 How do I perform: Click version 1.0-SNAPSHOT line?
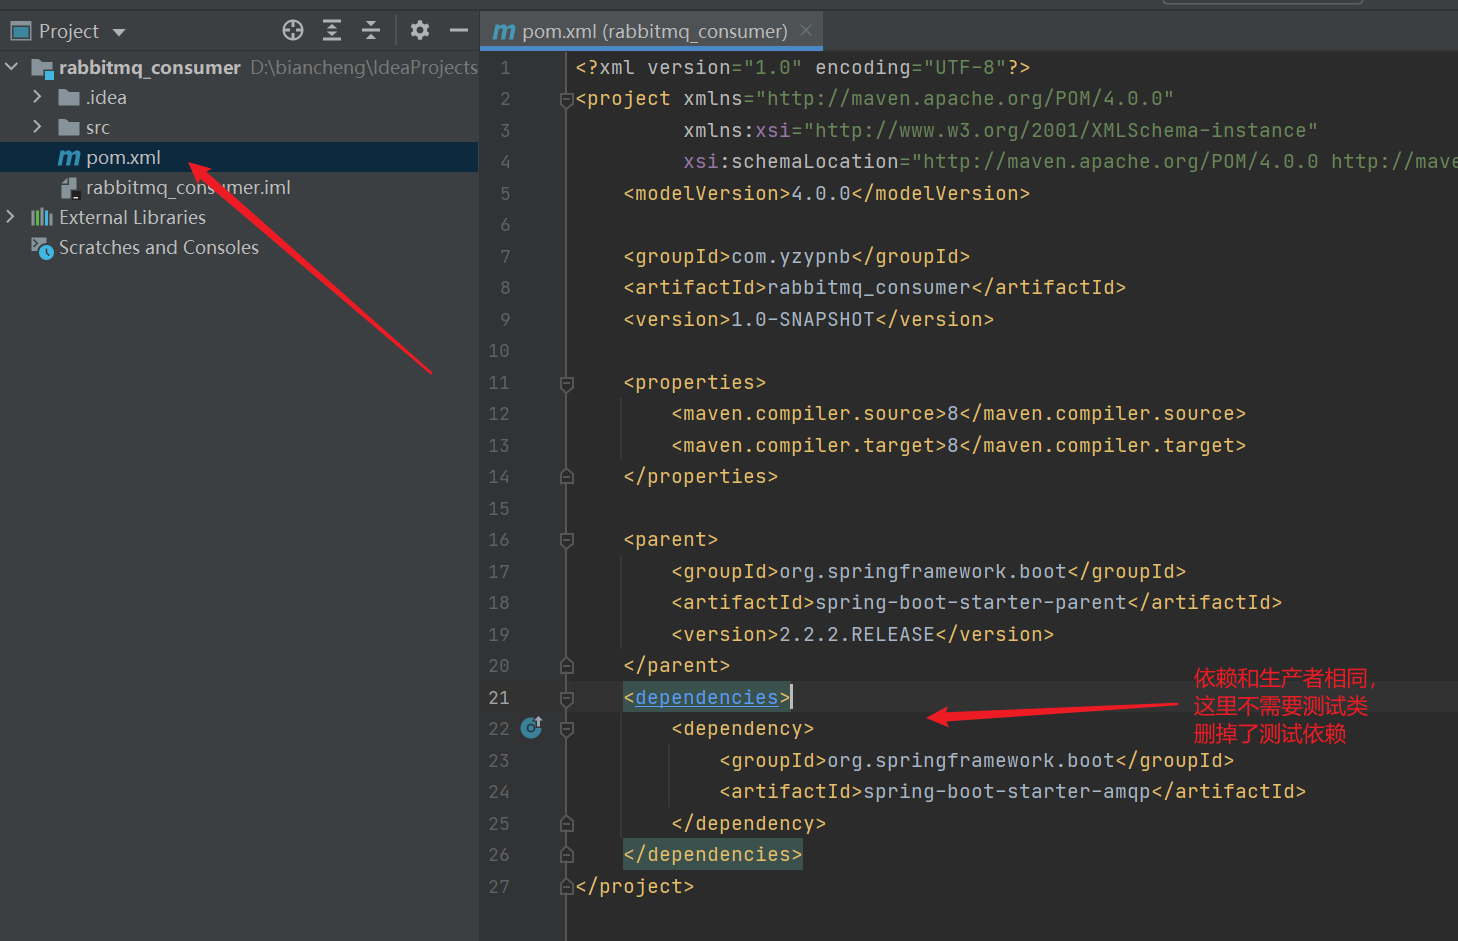(x=809, y=319)
